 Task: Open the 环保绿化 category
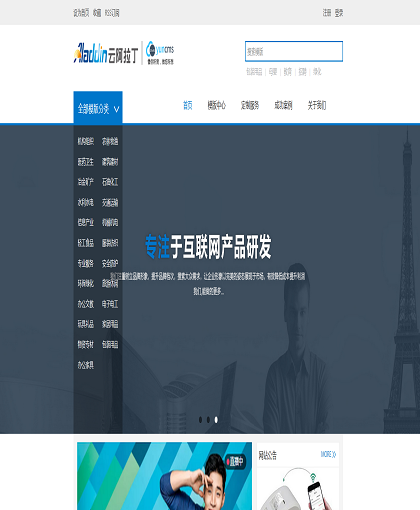click(86, 283)
